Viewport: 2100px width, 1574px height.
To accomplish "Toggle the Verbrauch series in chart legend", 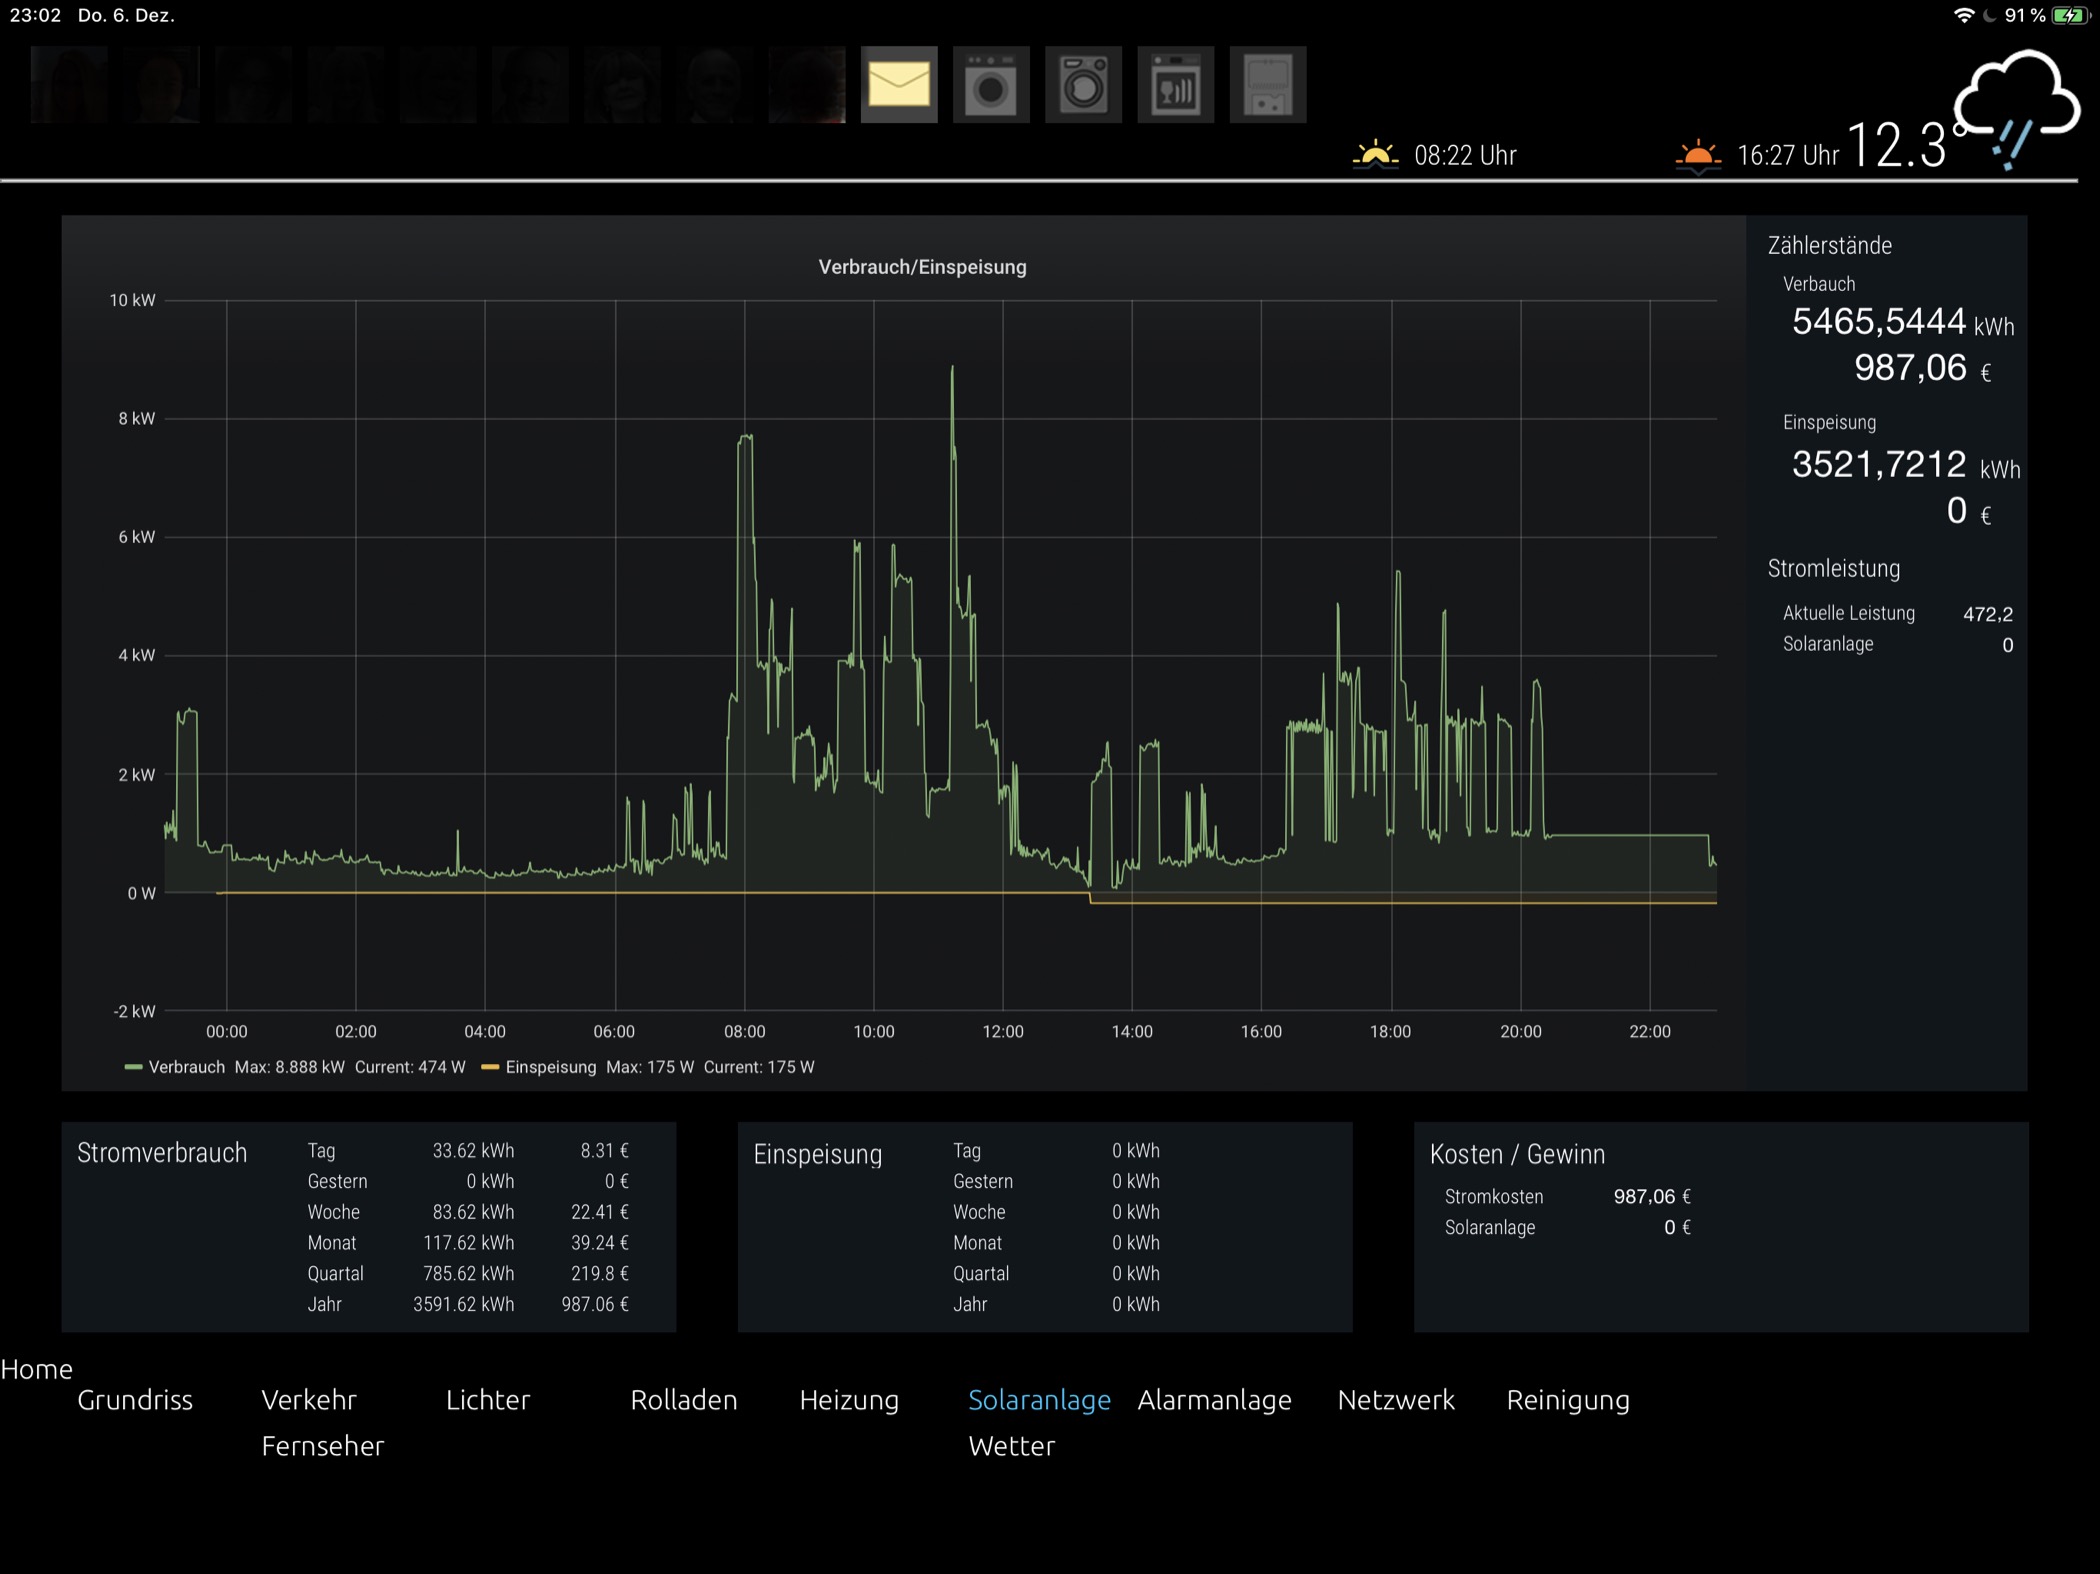I will [x=187, y=1067].
